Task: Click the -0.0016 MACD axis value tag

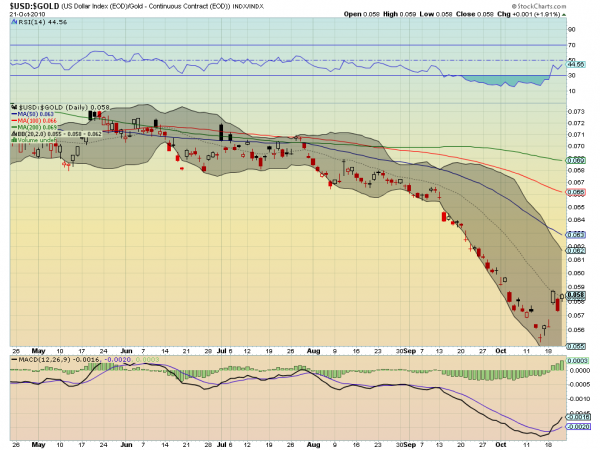Action: 578,417
